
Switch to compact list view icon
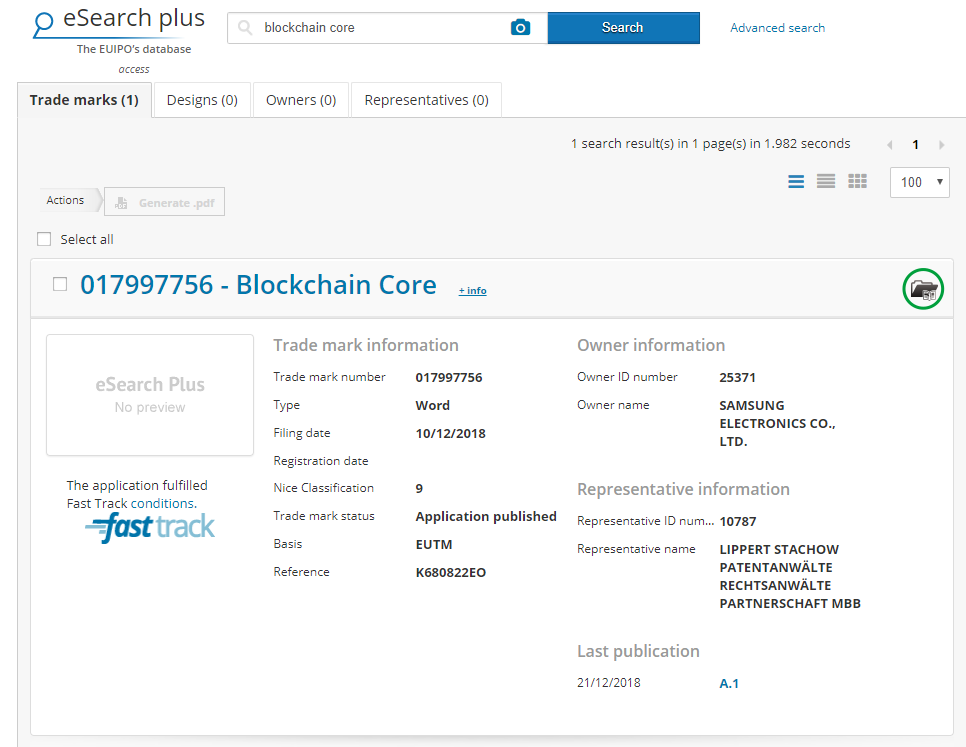826,181
